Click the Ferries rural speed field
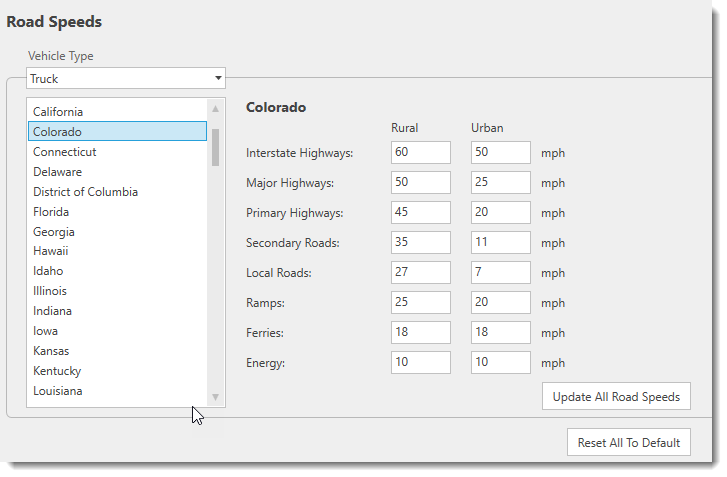This screenshot has width=727, height=477. coord(420,333)
